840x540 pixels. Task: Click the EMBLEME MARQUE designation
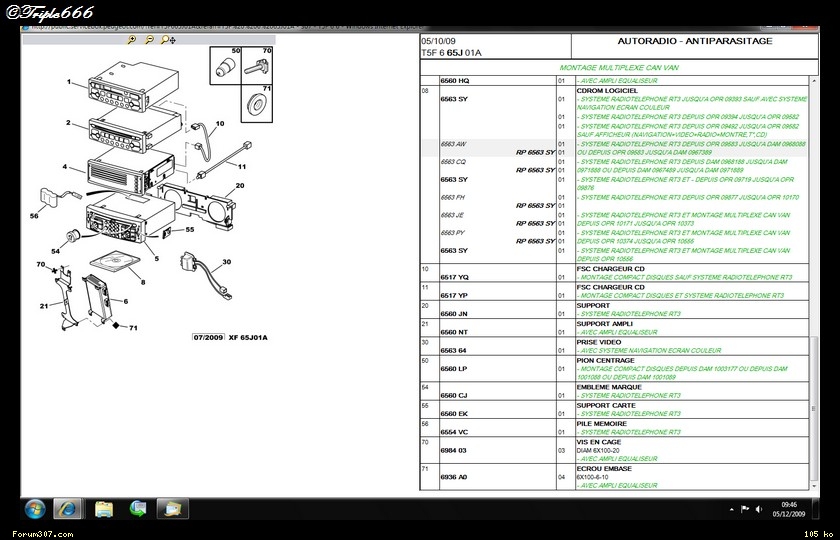[609, 387]
